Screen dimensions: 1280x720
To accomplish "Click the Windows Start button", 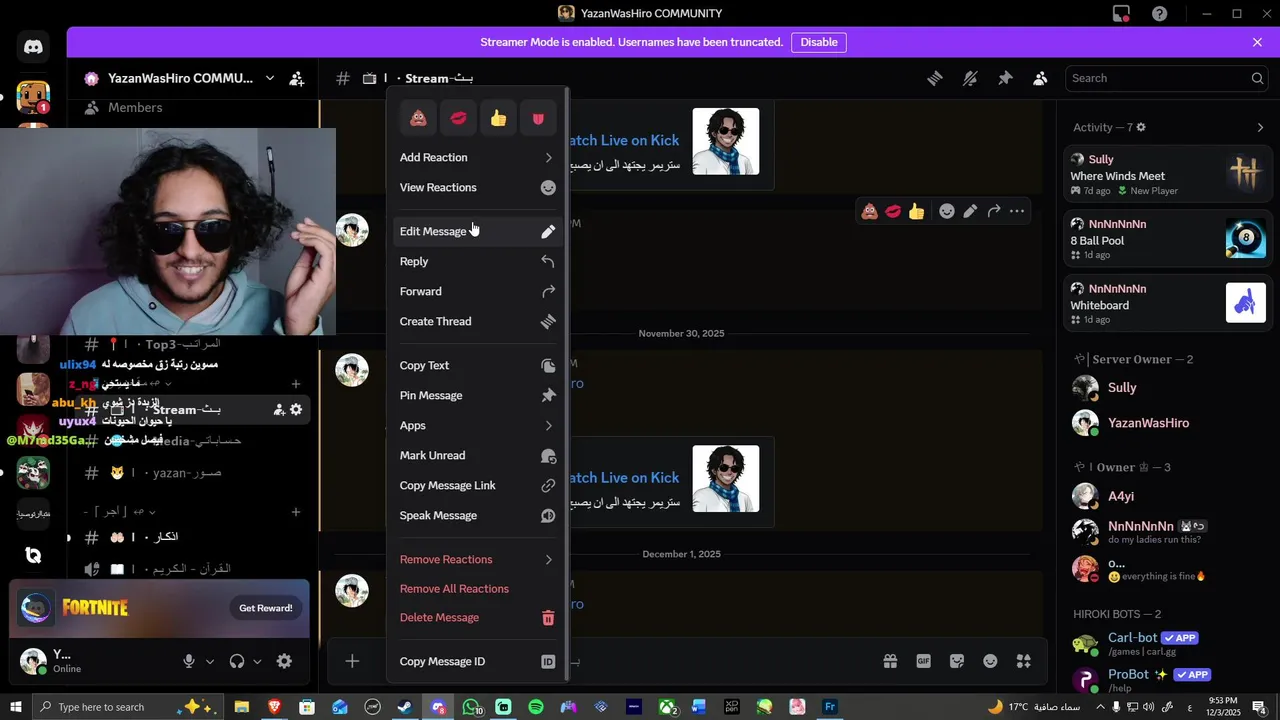I will pos(16,707).
